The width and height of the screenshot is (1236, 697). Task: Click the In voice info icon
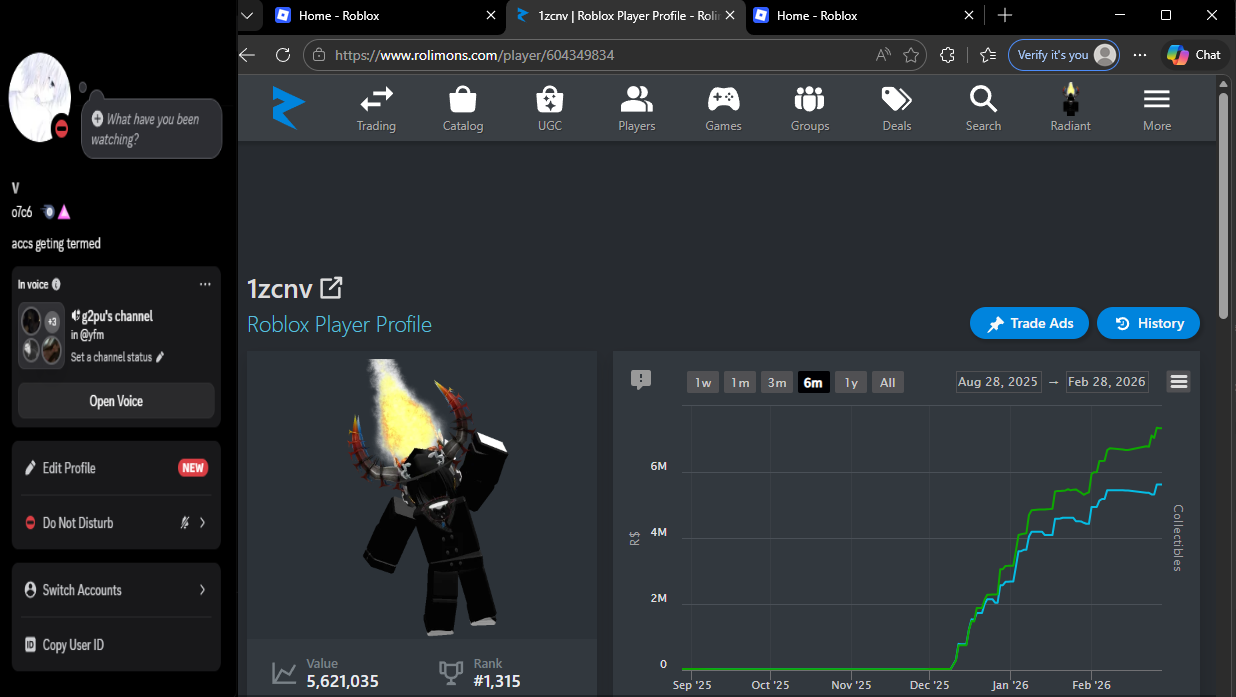click(x=56, y=285)
